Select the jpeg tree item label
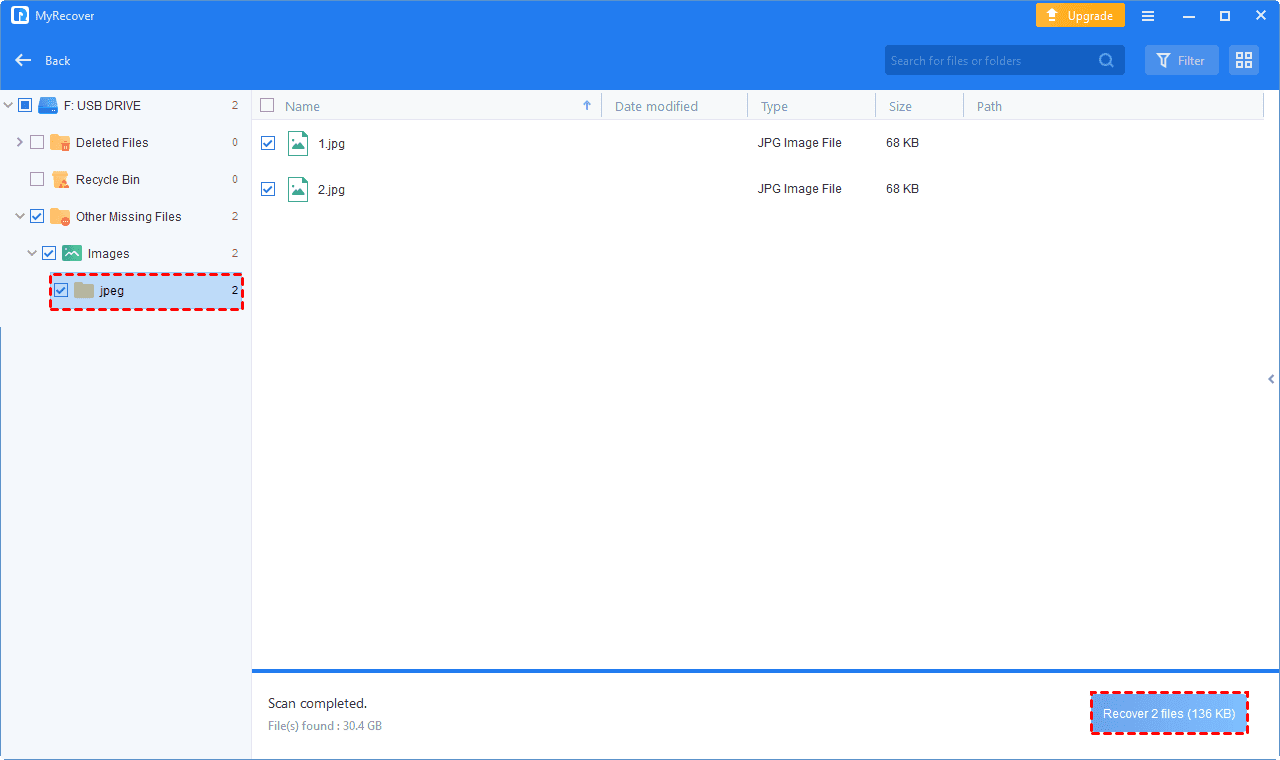1280x760 pixels. (112, 291)
